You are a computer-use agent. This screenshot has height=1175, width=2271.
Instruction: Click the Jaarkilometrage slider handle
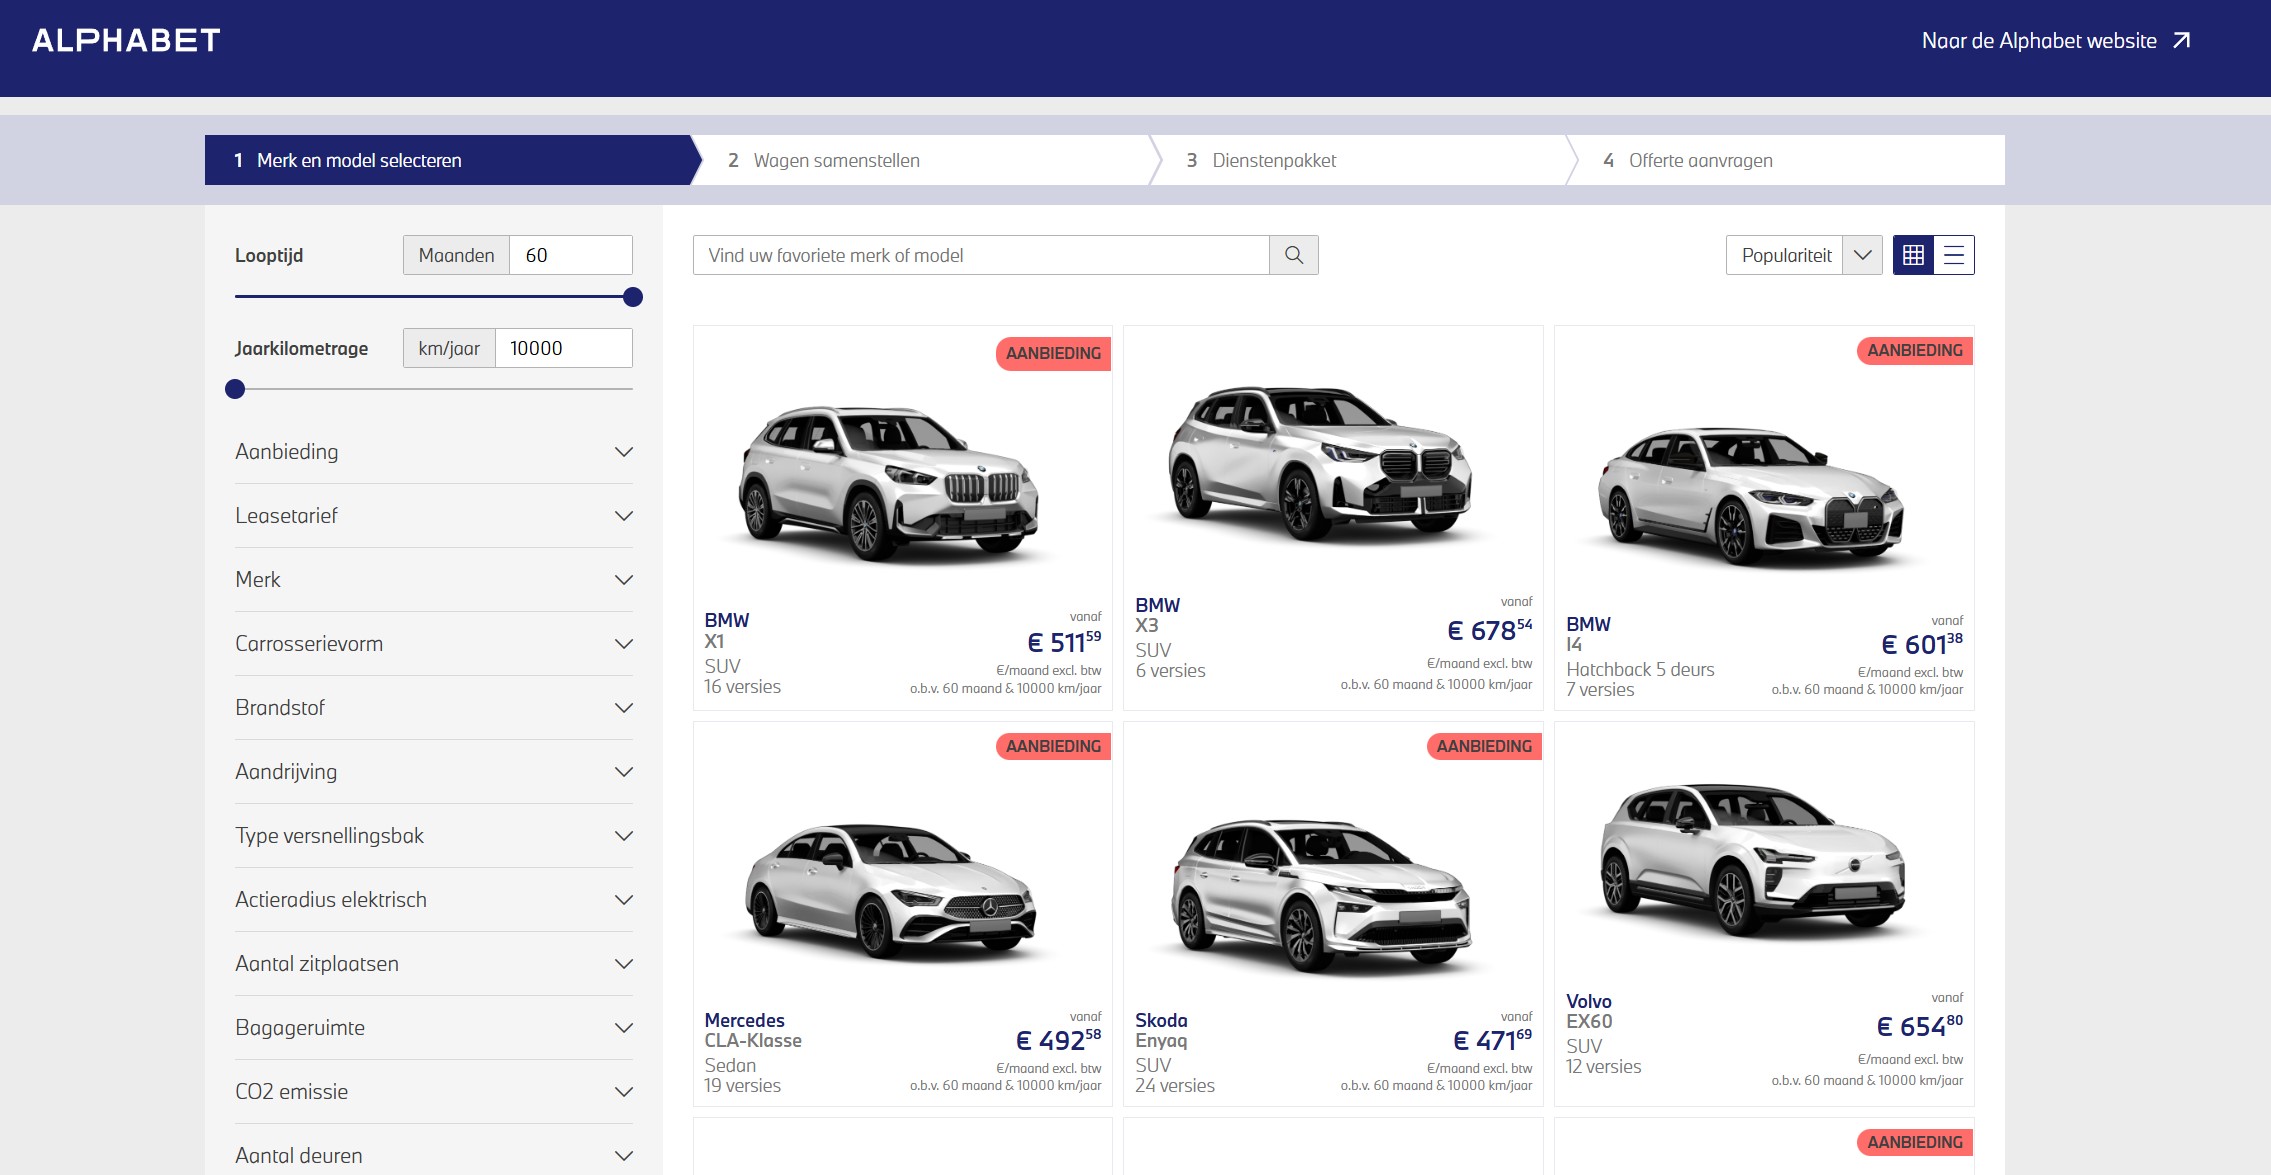235,389
